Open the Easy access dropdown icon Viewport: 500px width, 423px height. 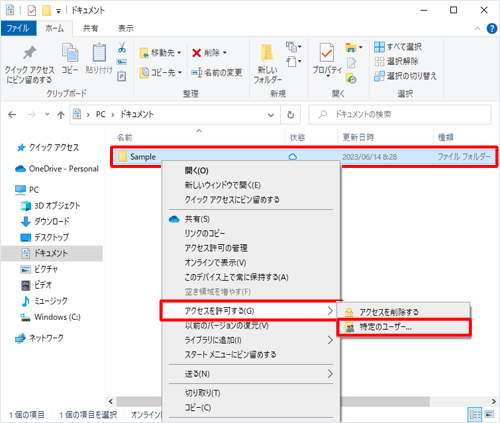click(x=293, y=62)
